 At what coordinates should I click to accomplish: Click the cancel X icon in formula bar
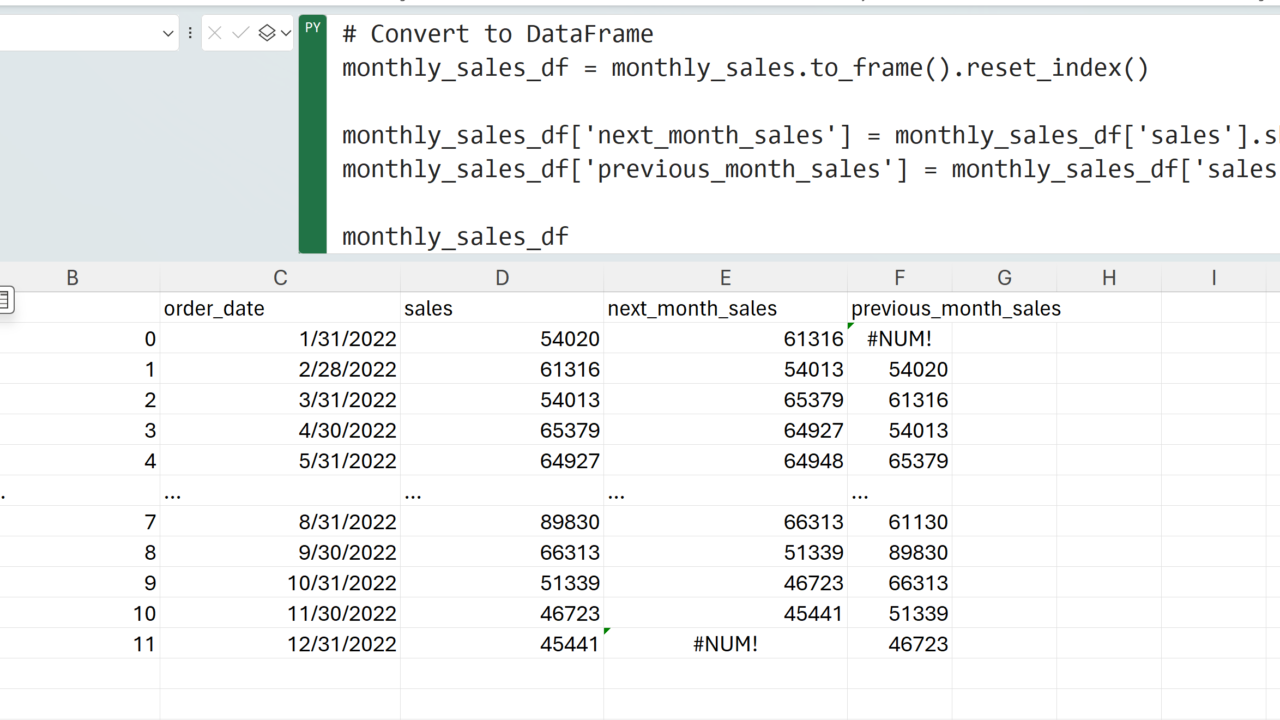215,34
